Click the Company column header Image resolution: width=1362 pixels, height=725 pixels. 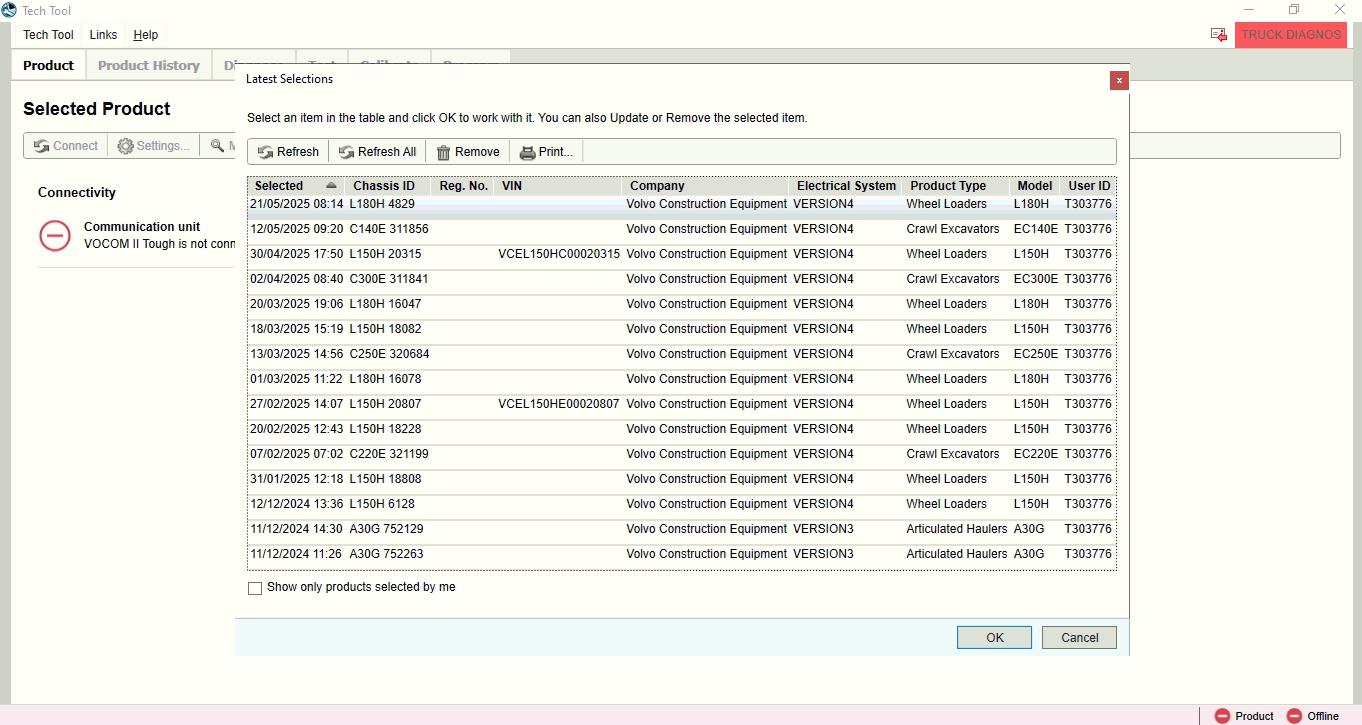706,186
